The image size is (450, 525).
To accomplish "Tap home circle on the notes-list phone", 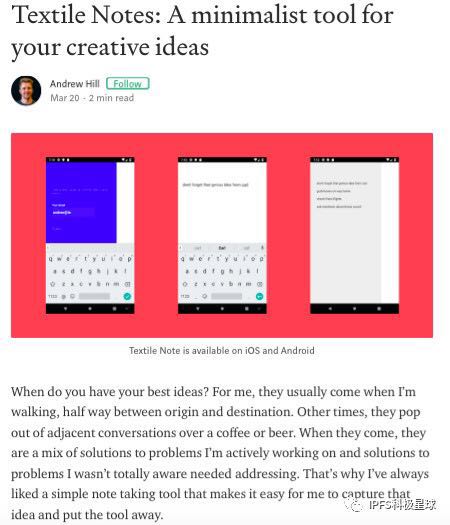I will coord(354,308).
